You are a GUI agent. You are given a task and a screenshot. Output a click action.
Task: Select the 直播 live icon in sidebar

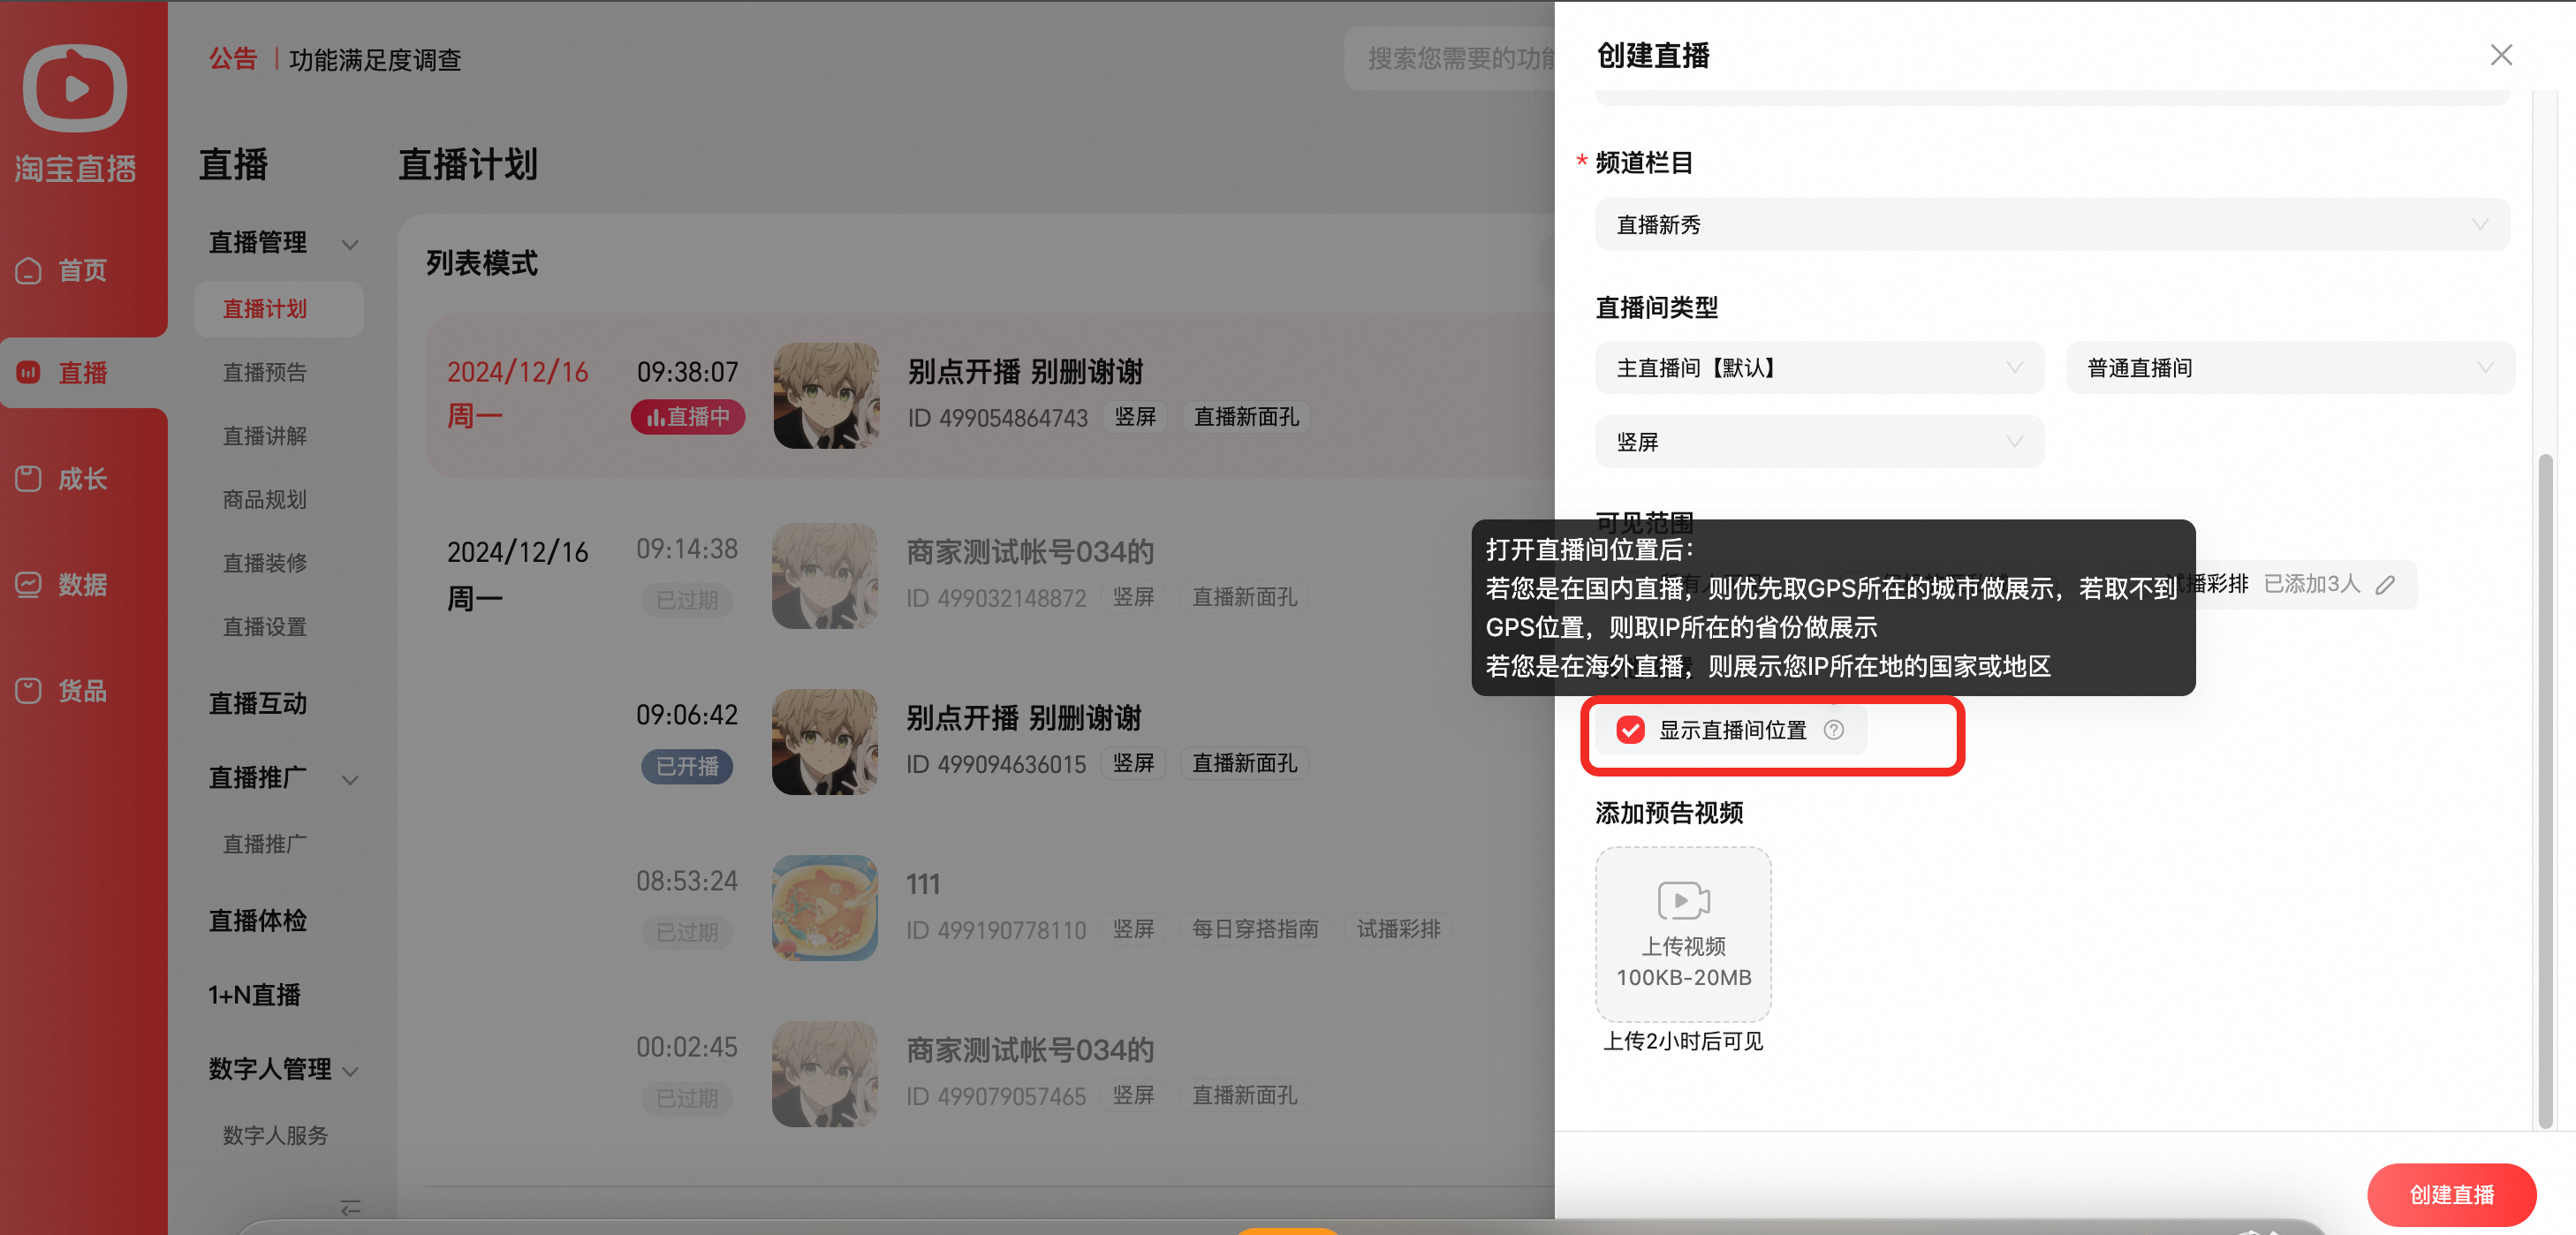pyautogui.click(x=28, y=372)
